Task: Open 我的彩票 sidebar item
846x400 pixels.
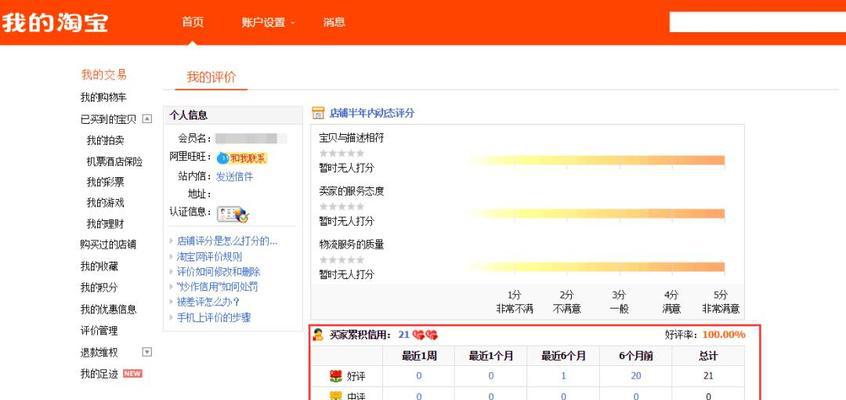Action: 105,182
